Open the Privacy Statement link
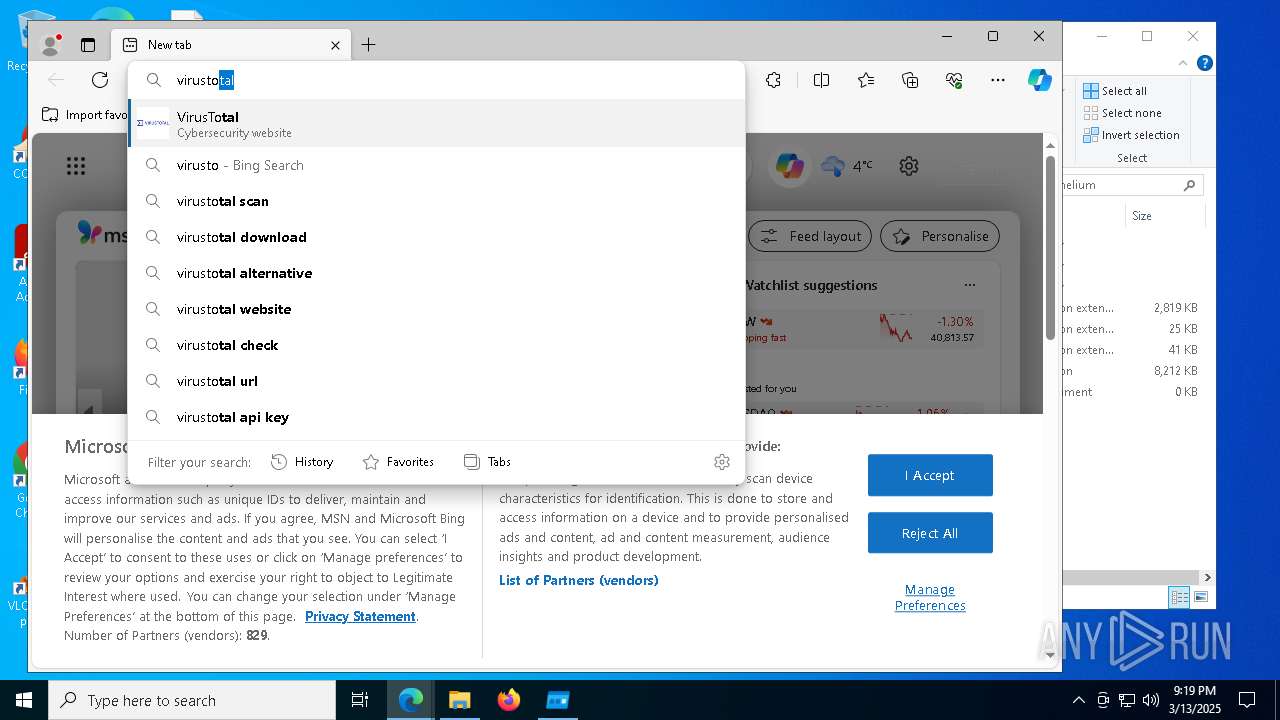Viewport: 1280px width, 720px height. pyautogui.click(x=360, y=616)
